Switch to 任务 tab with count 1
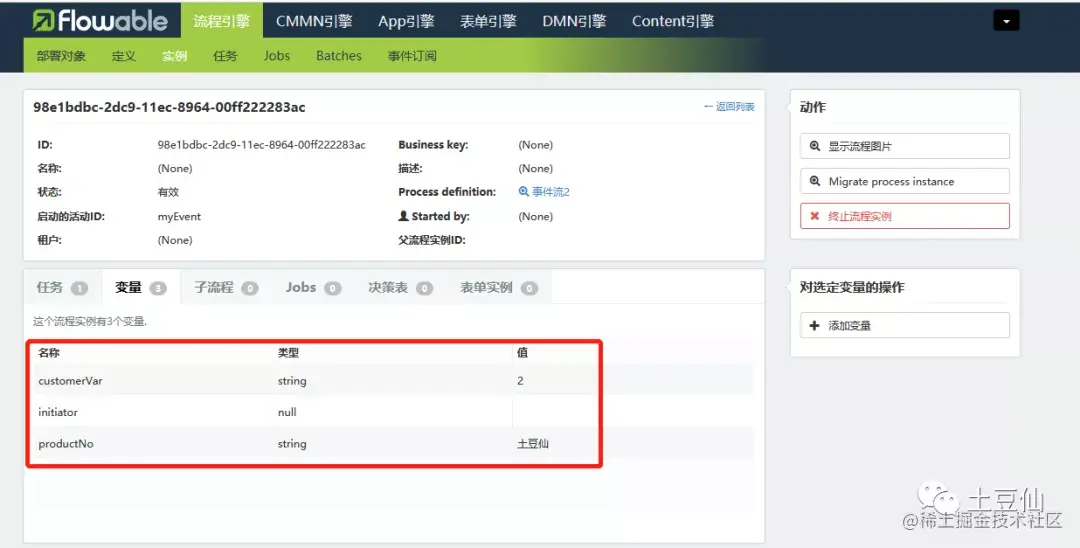 pos(62,287)
